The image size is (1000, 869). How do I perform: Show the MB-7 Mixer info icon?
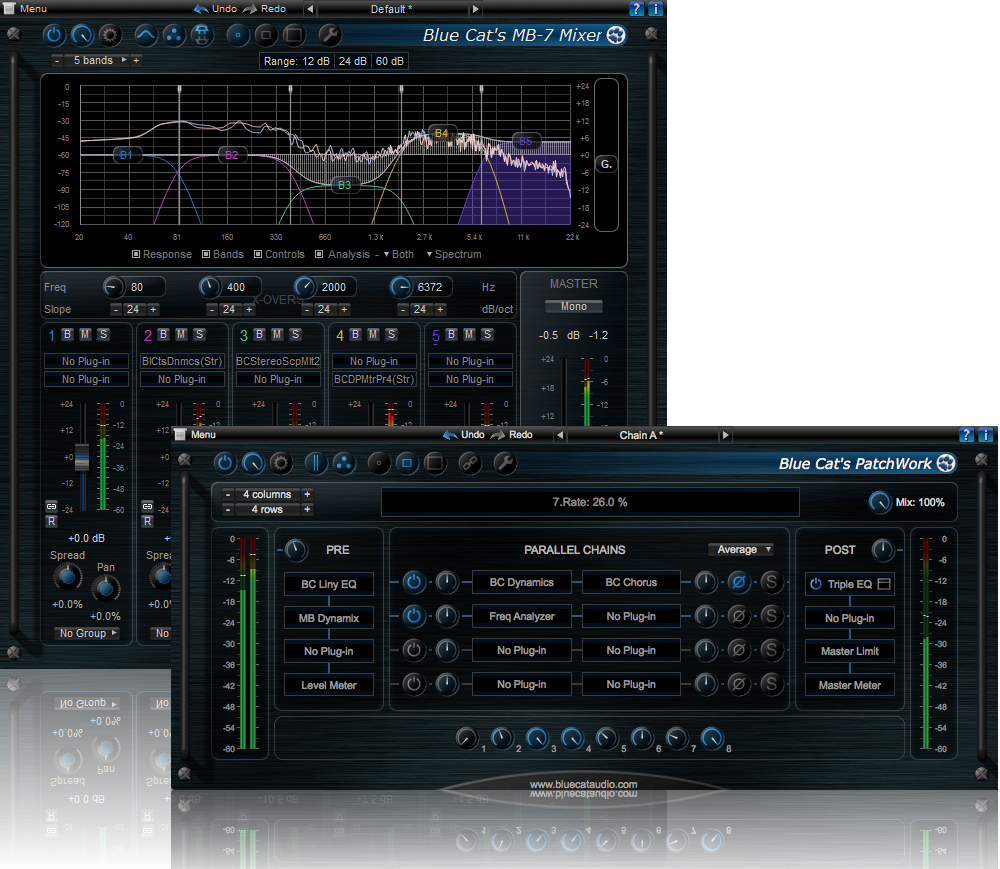tap(655, 9)
